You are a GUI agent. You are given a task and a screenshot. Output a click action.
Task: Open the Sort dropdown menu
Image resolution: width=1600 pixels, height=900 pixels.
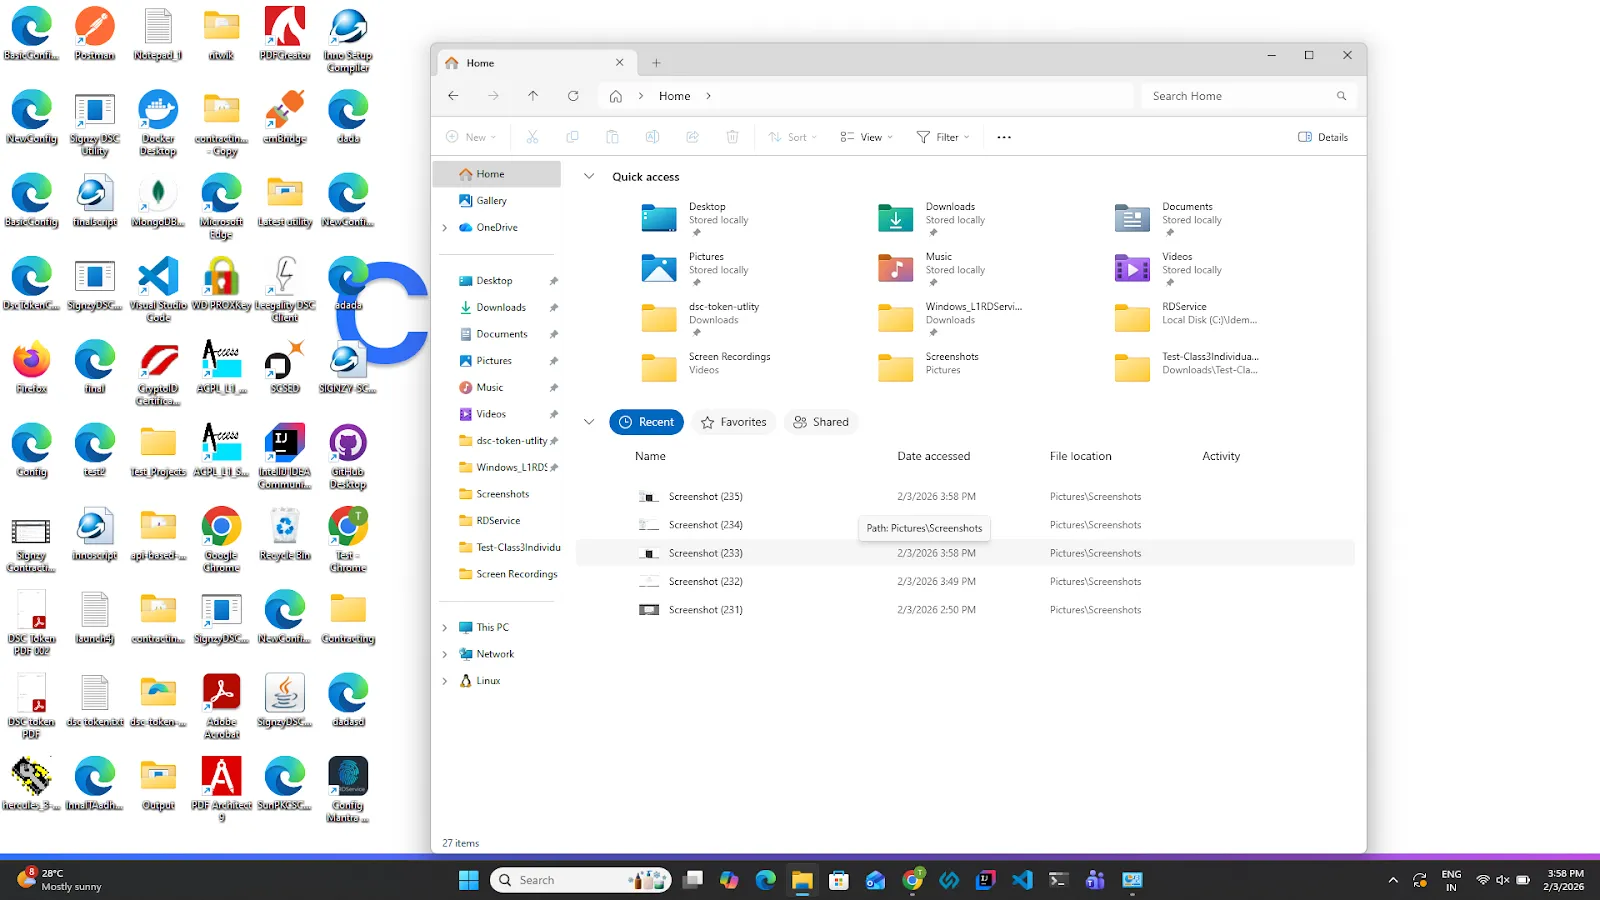point(793,137)
